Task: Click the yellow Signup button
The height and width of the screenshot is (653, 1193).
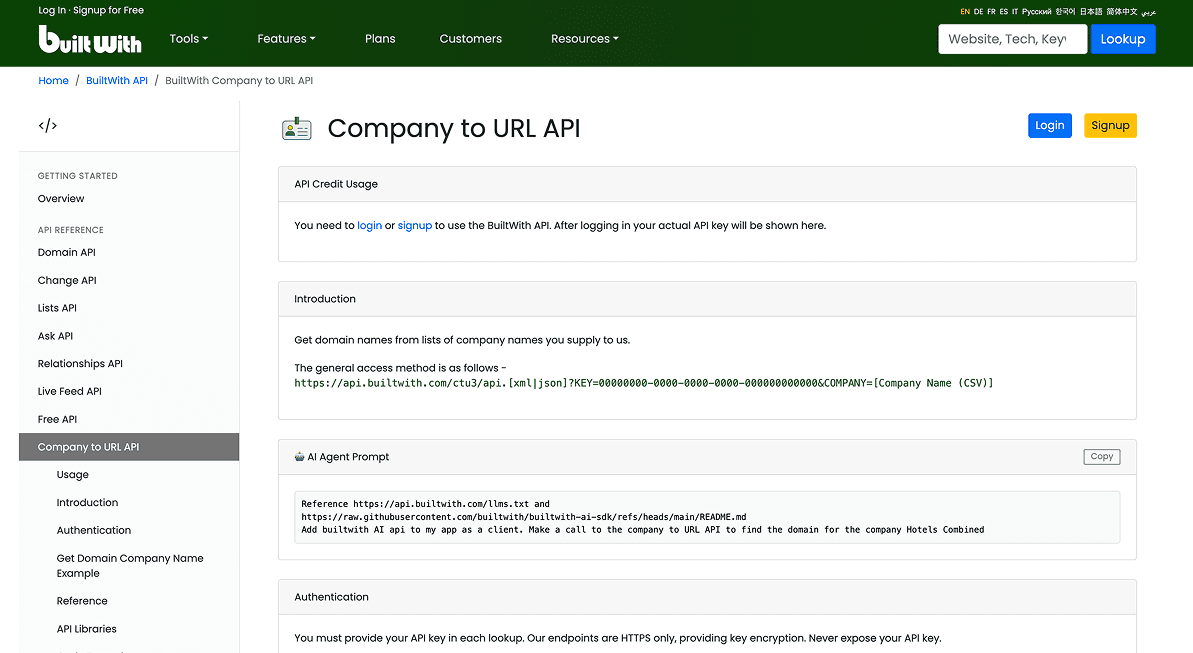Action: (1110, 126)
